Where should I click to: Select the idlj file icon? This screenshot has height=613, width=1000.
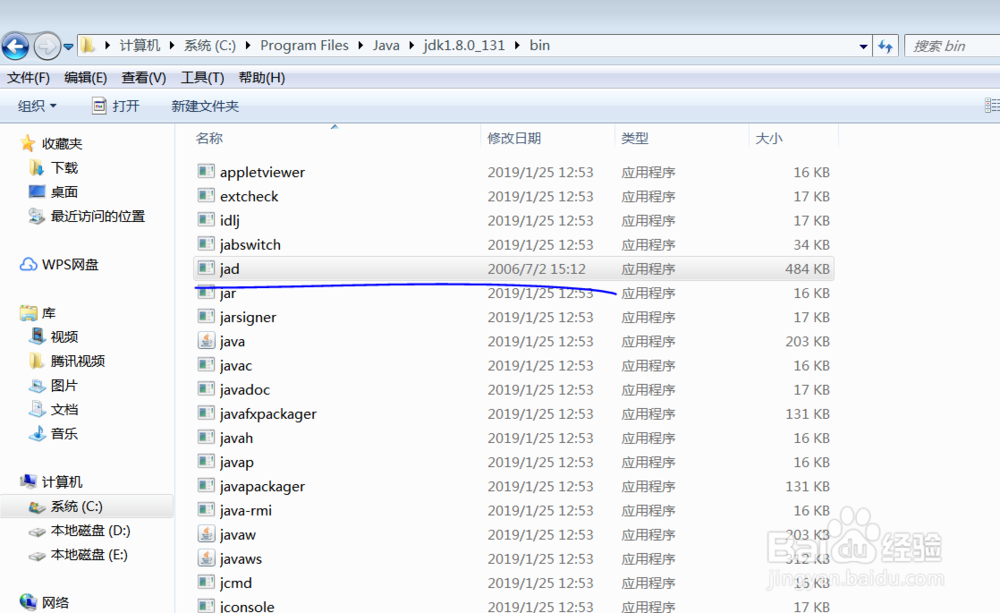click(206, 219)
